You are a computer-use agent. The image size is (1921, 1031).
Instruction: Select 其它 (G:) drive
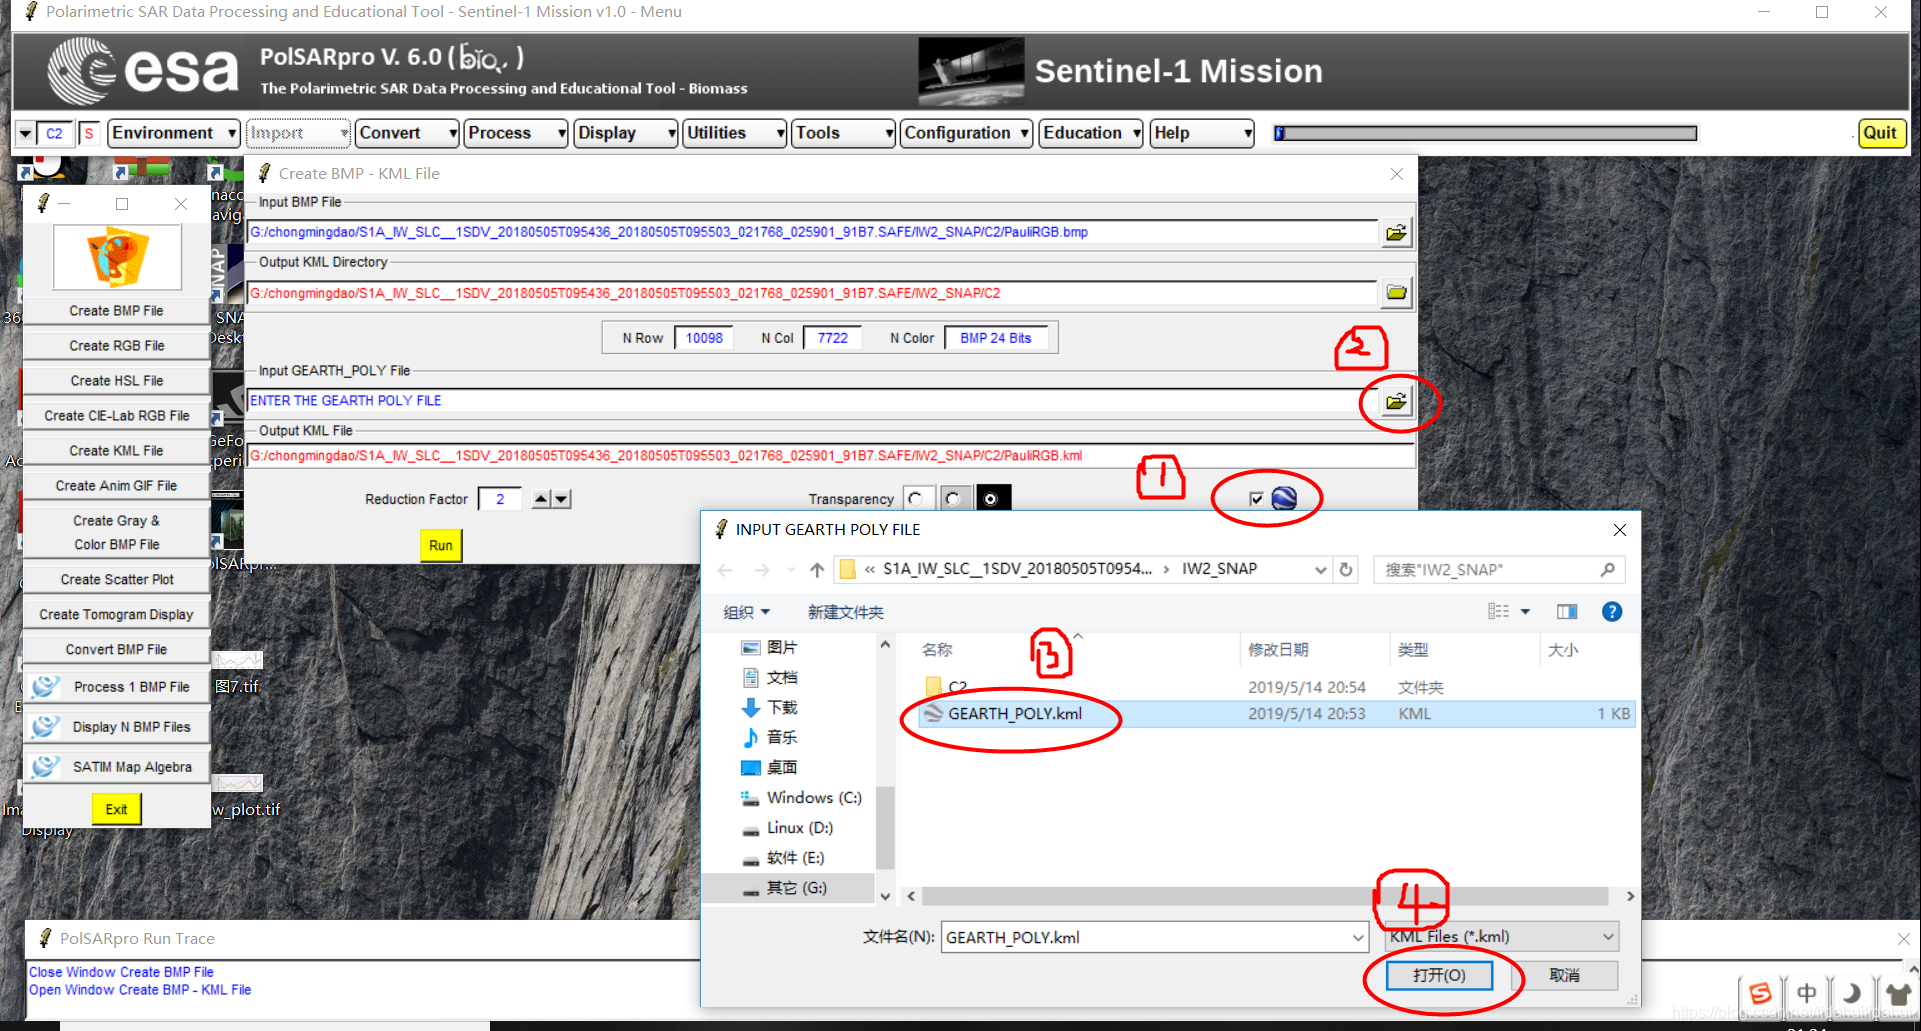coord(785,888)
